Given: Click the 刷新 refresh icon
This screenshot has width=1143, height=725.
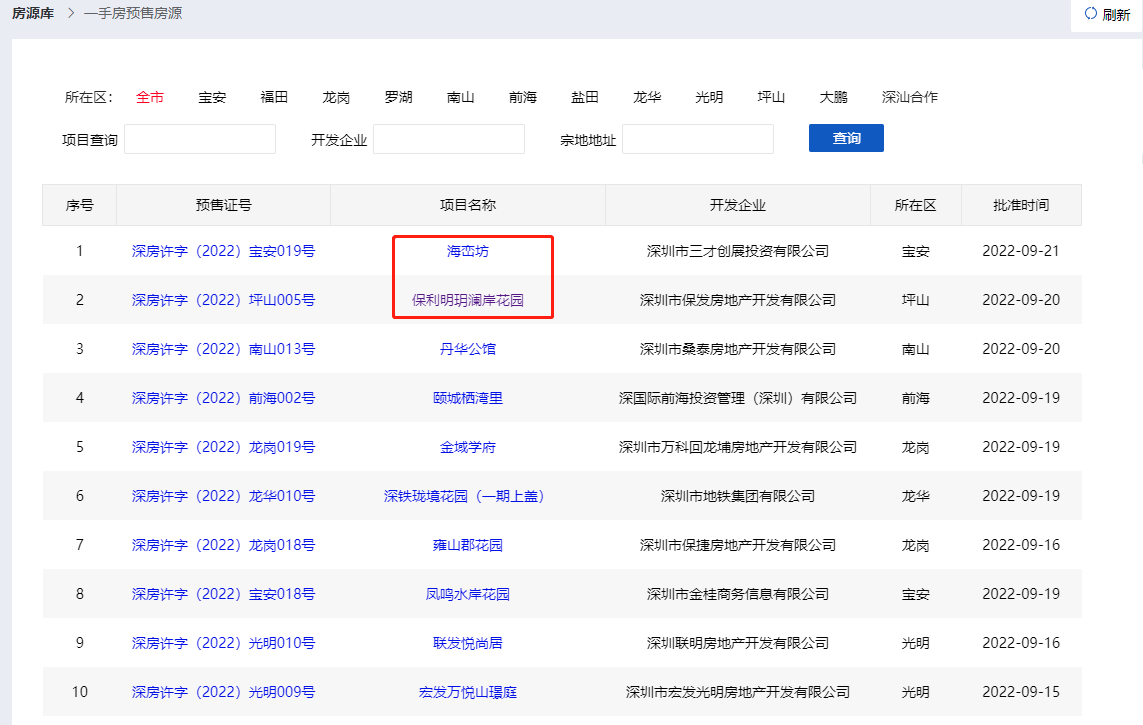Looking at the screenshot, I should pyautogui.click(x=1090, y=14).
